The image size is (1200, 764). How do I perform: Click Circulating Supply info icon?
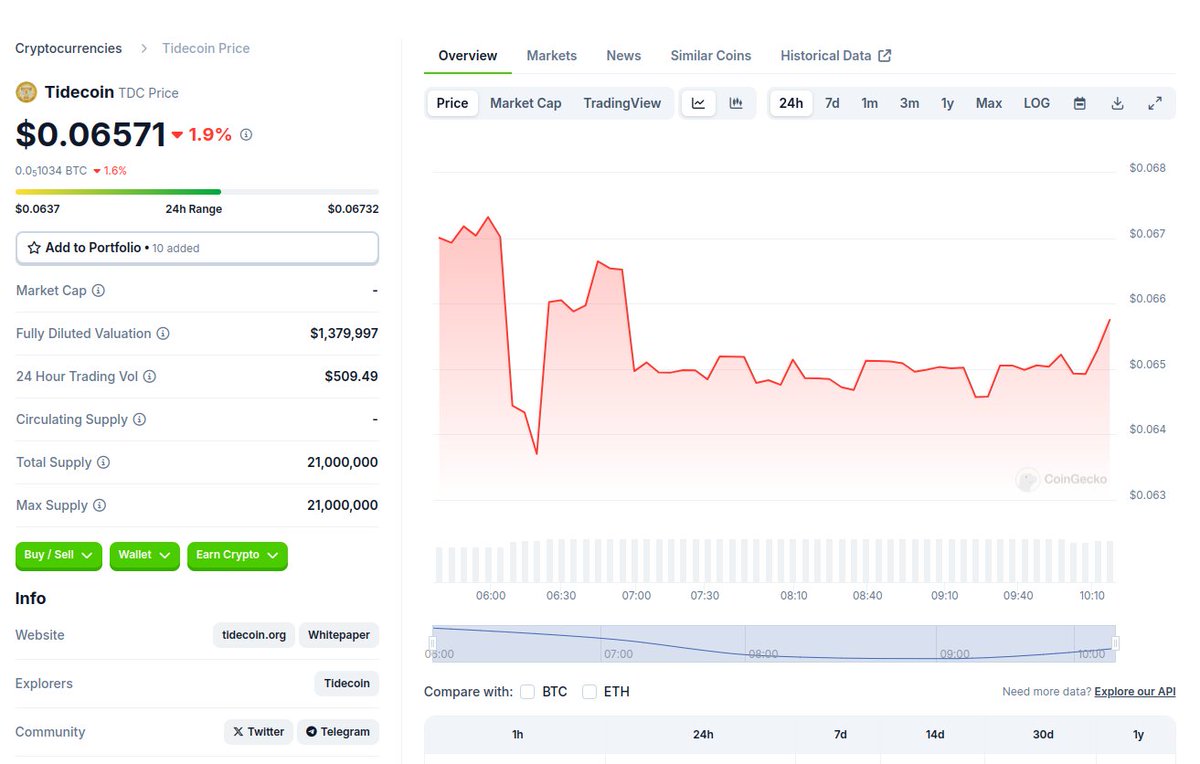(x=140, y=420)
